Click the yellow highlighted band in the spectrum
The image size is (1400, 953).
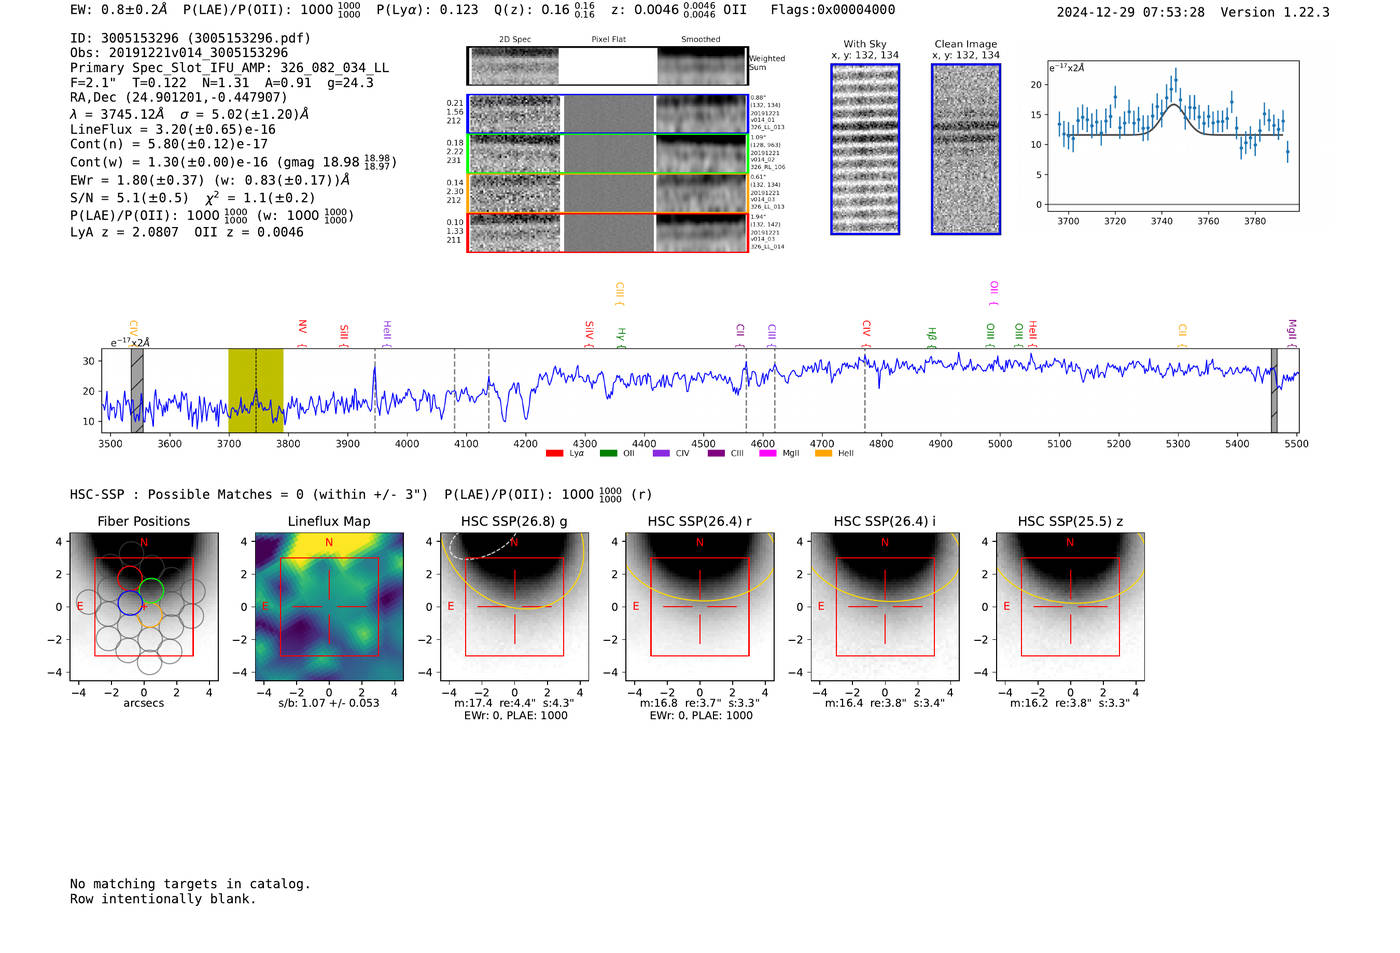tap(256, 390)
